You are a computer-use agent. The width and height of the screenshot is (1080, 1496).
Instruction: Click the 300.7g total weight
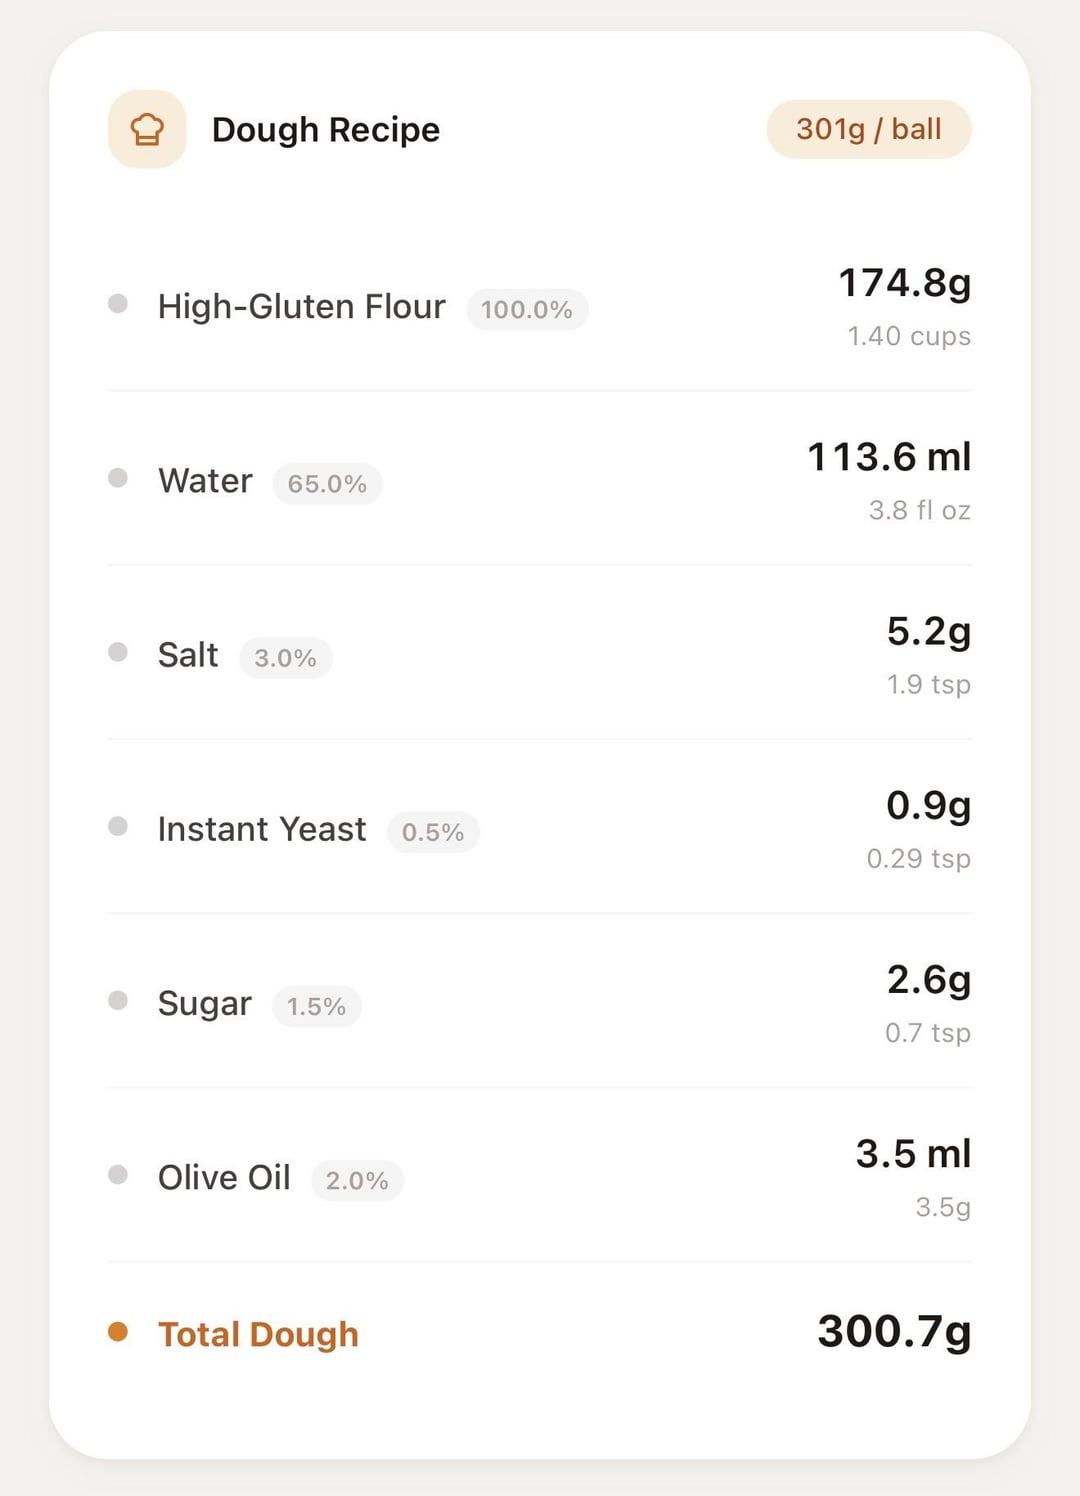[x=894, y=1331]
